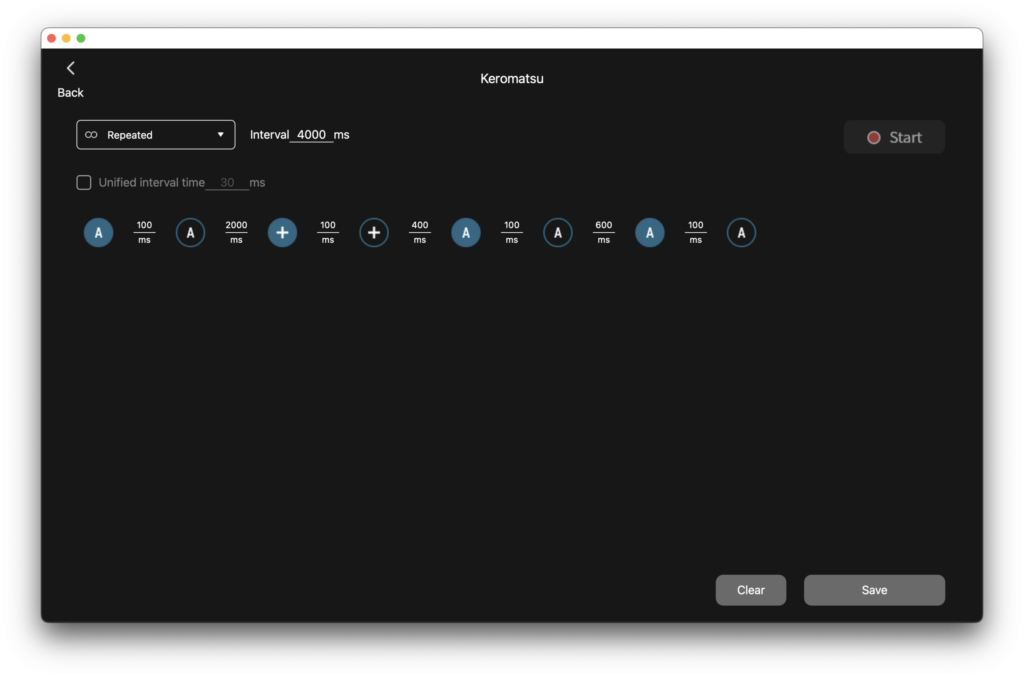Viewport: 1024px width, 677px height.
Task: Select the filled plus key-press icon
Action: coord(282,233)
